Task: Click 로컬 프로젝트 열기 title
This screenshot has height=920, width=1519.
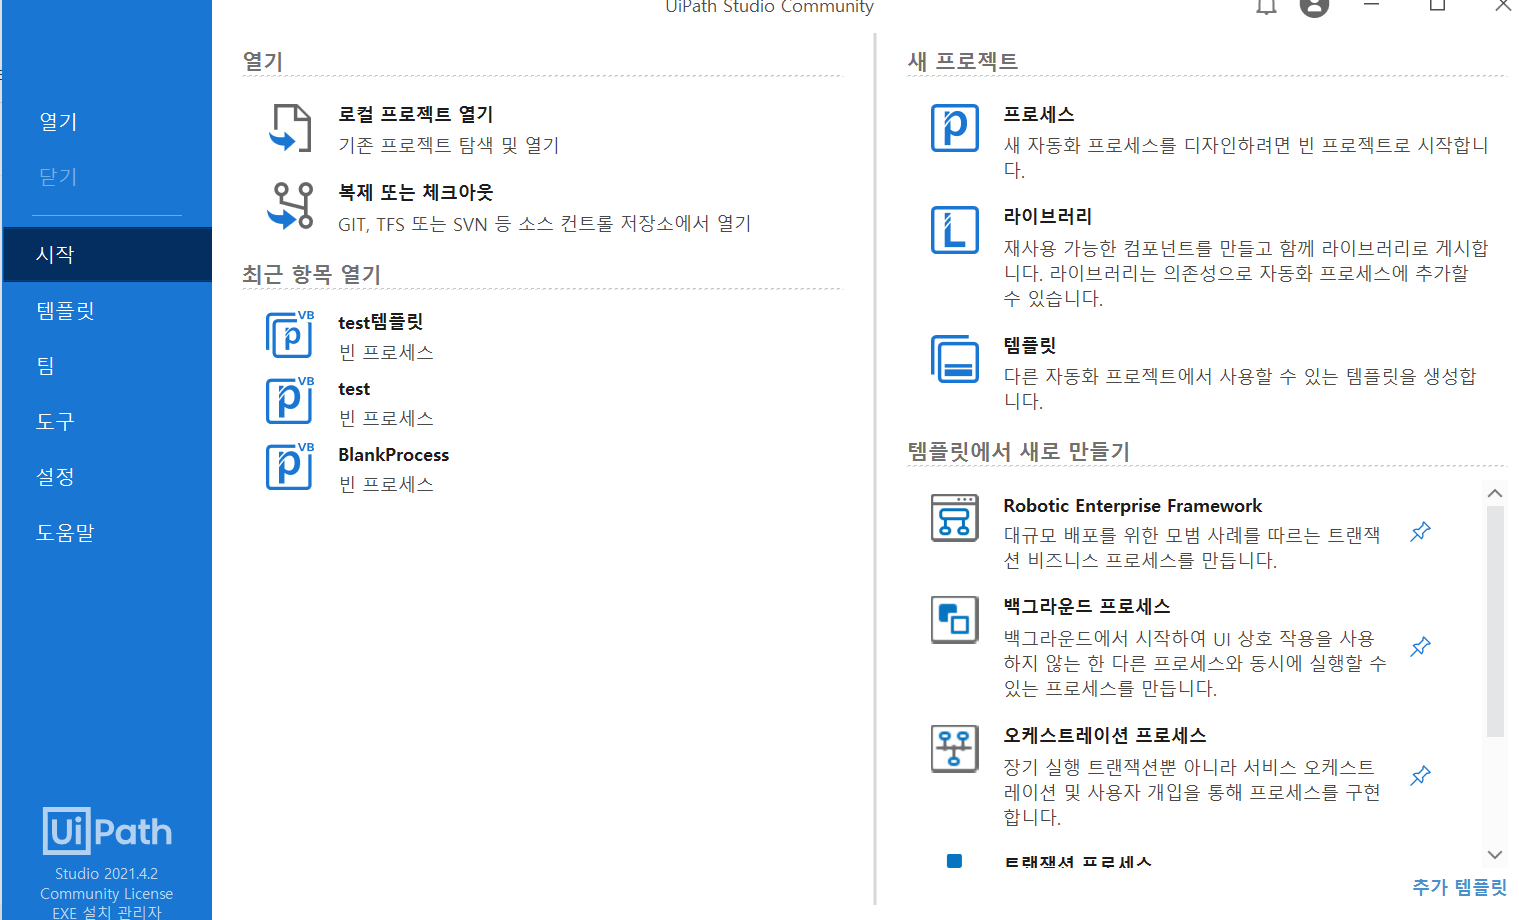Action: pos(416,114)
